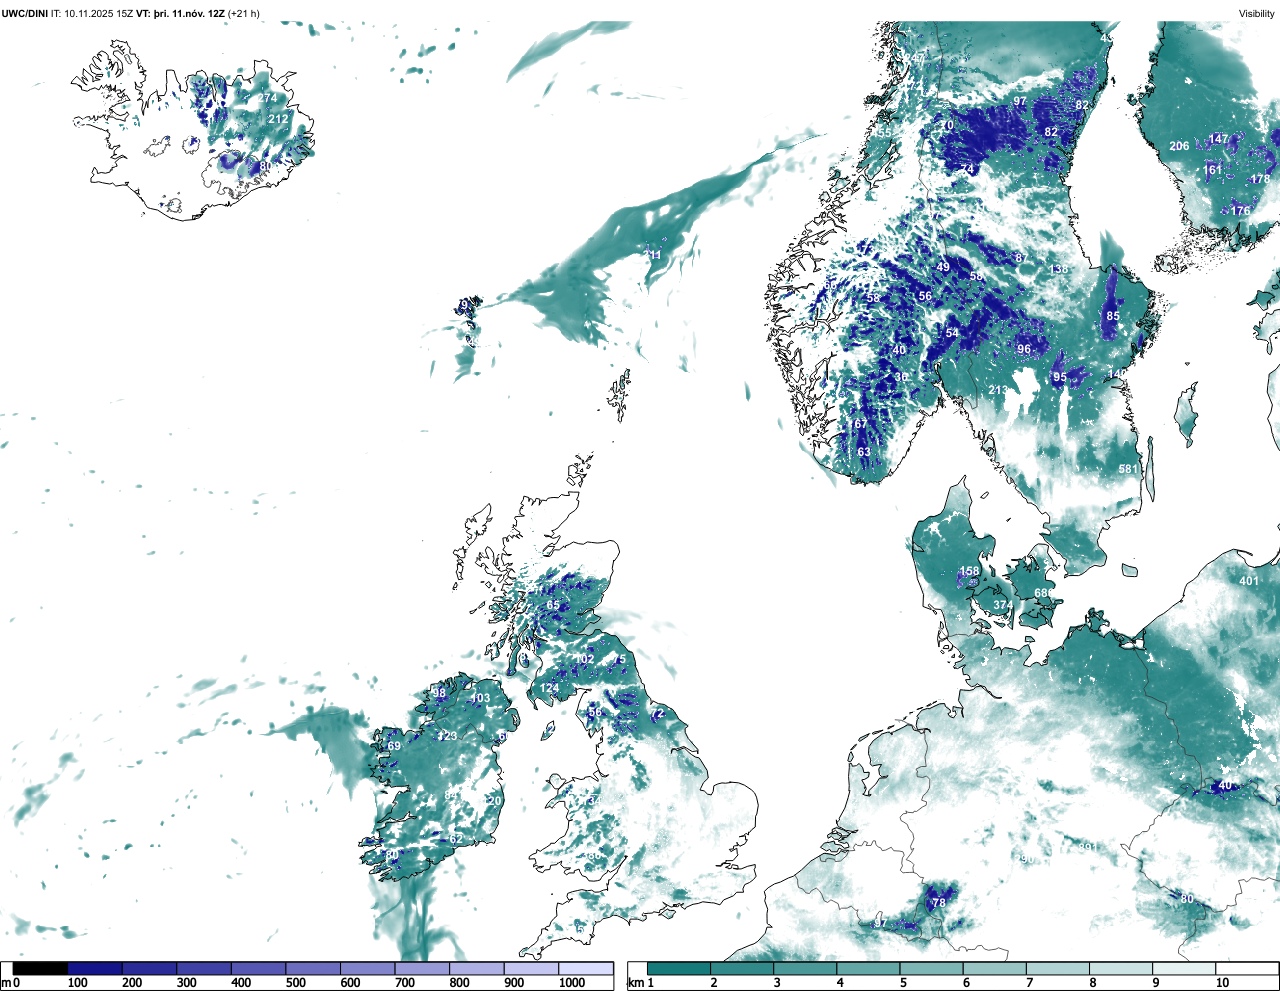Click the 900–1000 m pale lavender legend swatch
The width and height of the screenshot is (1280, 991).
pyautogui.click(x=531, y=968)
